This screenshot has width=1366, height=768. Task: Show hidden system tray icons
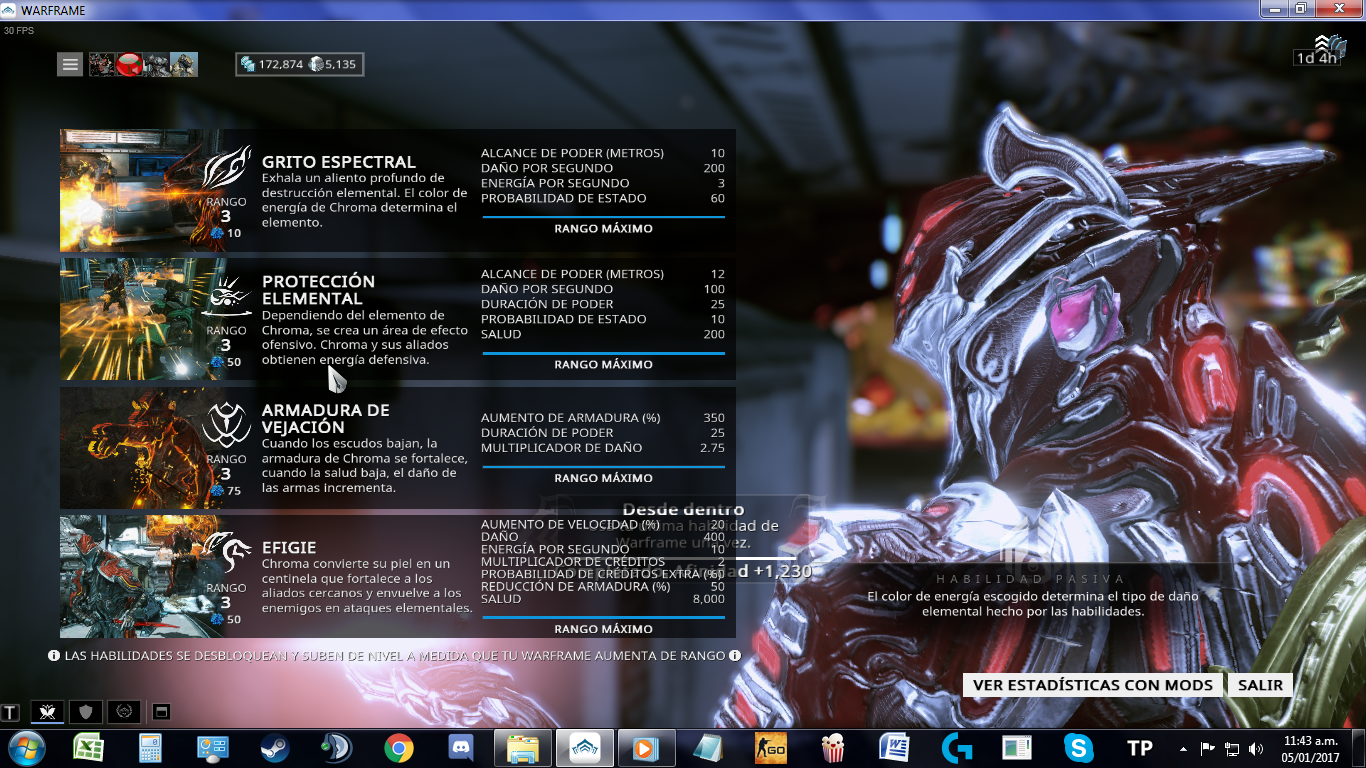point(1184,748)
